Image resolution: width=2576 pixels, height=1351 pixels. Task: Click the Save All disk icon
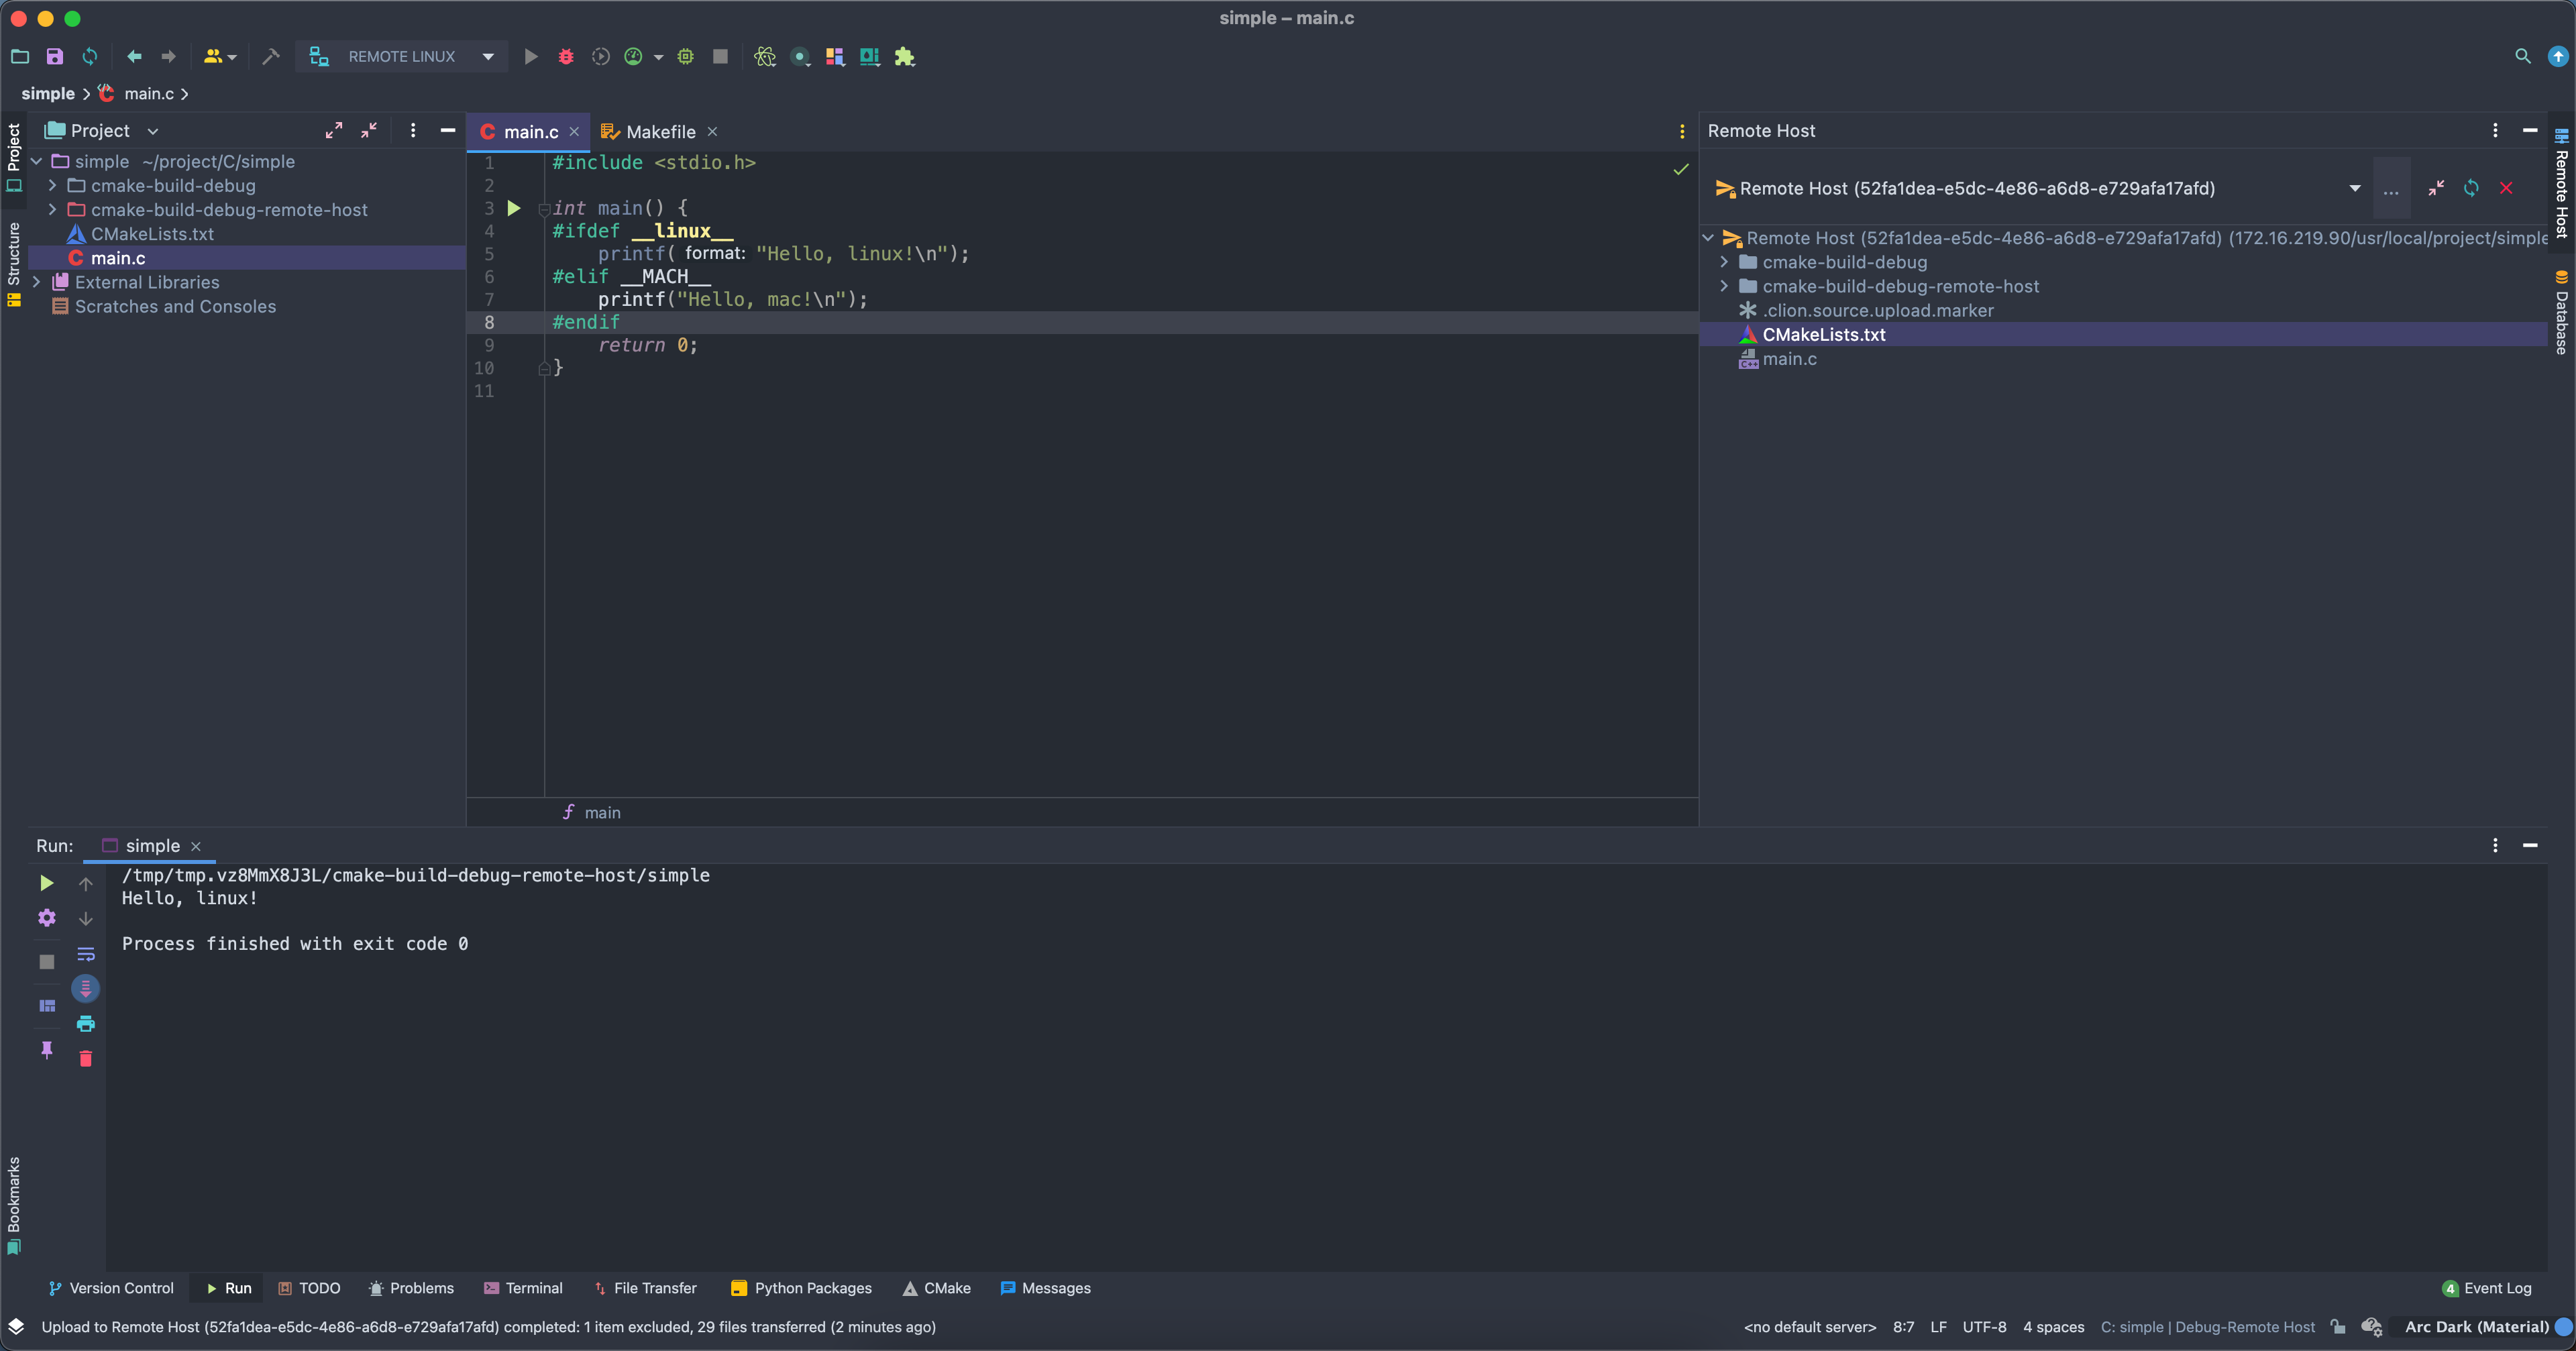[x=55, y=57]
